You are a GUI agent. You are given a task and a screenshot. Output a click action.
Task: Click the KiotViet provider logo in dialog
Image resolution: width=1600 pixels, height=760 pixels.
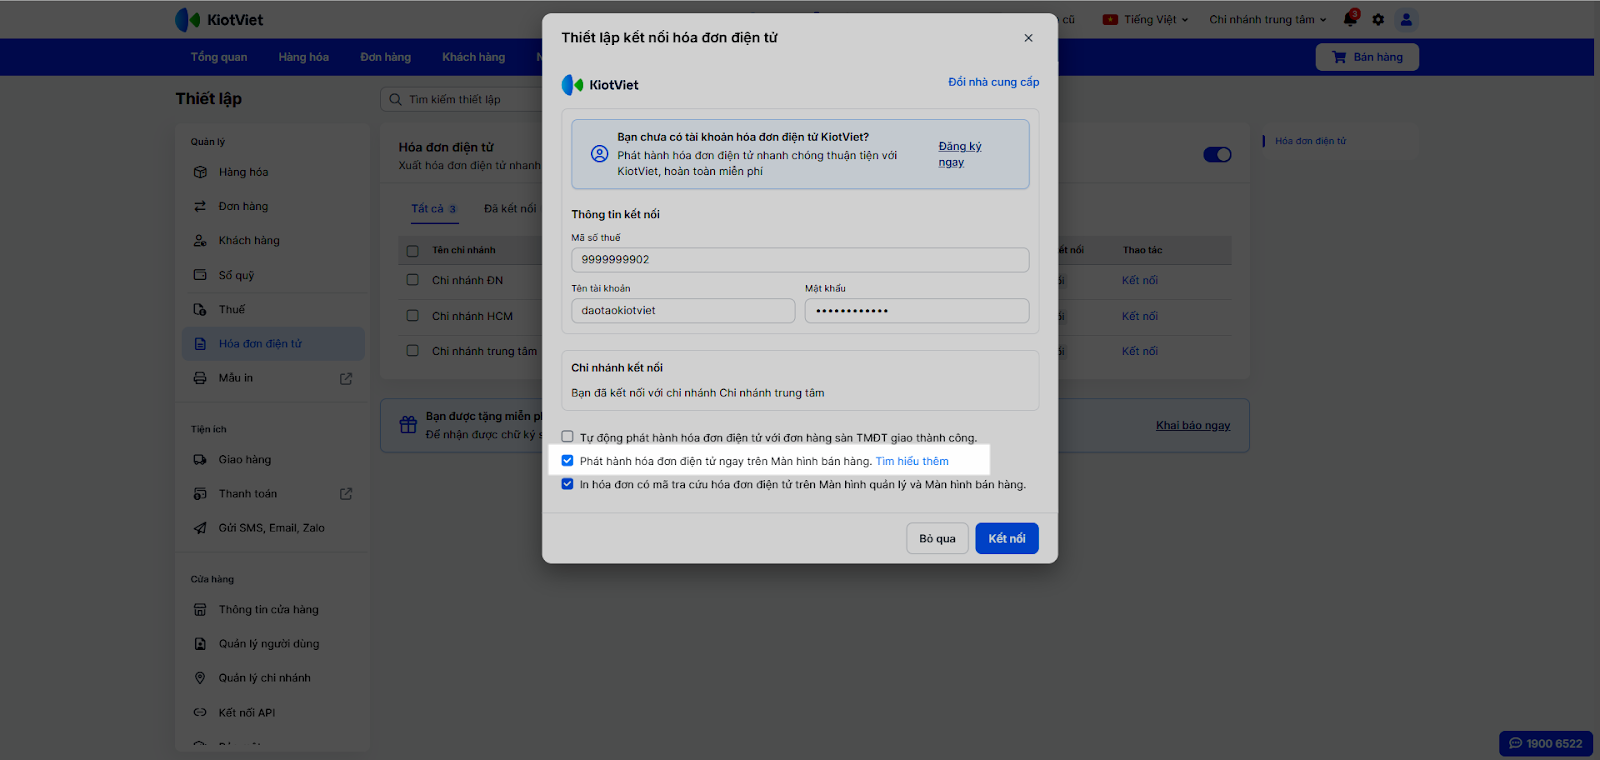coord(600,85)
